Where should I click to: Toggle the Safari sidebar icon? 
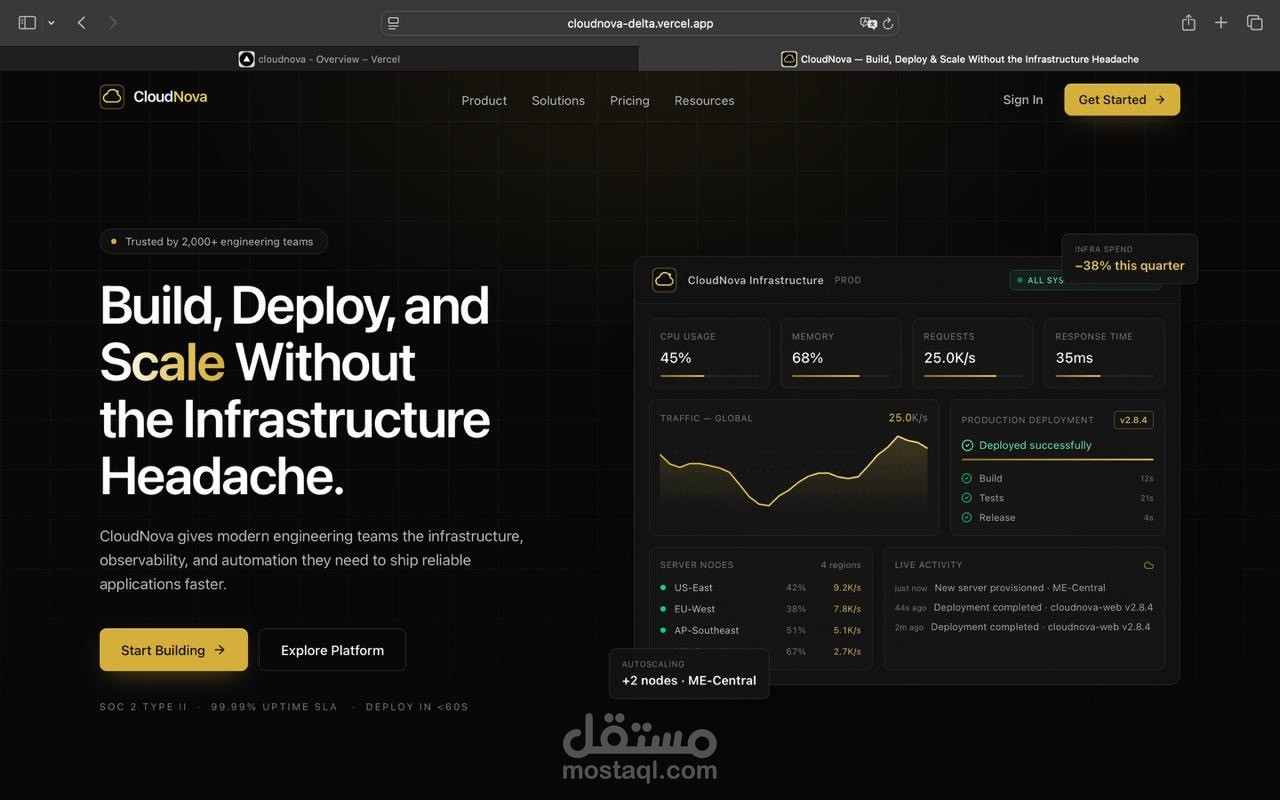click(x=27, y=22)
